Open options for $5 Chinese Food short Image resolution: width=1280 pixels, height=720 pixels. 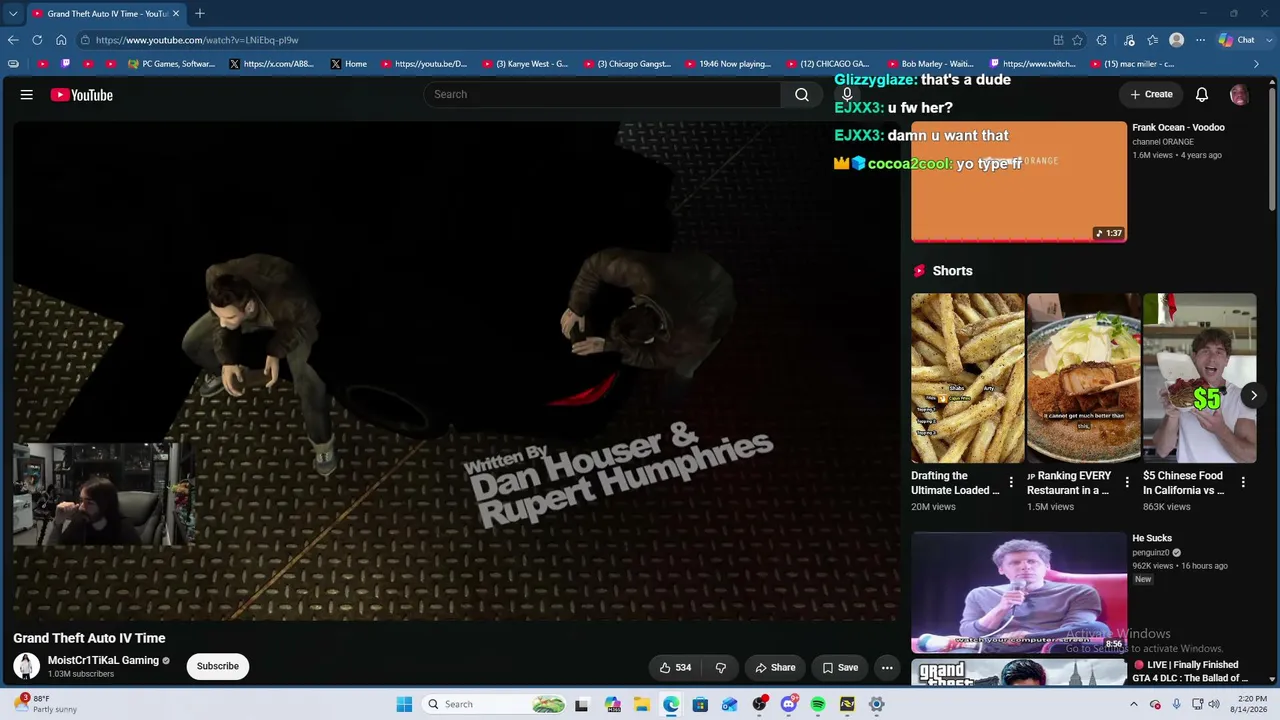click(1243, 482)
